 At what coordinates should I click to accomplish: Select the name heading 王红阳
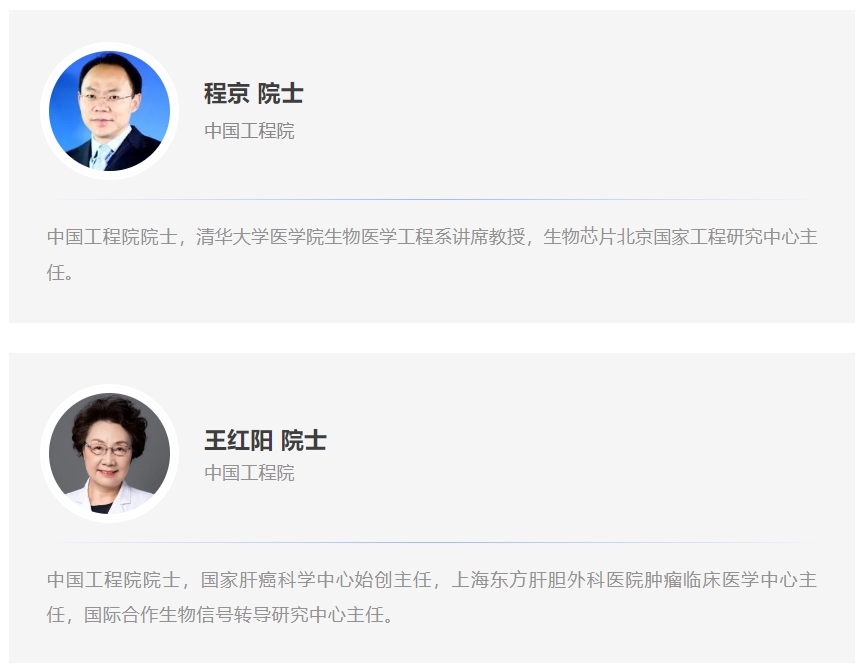point(239,440)
